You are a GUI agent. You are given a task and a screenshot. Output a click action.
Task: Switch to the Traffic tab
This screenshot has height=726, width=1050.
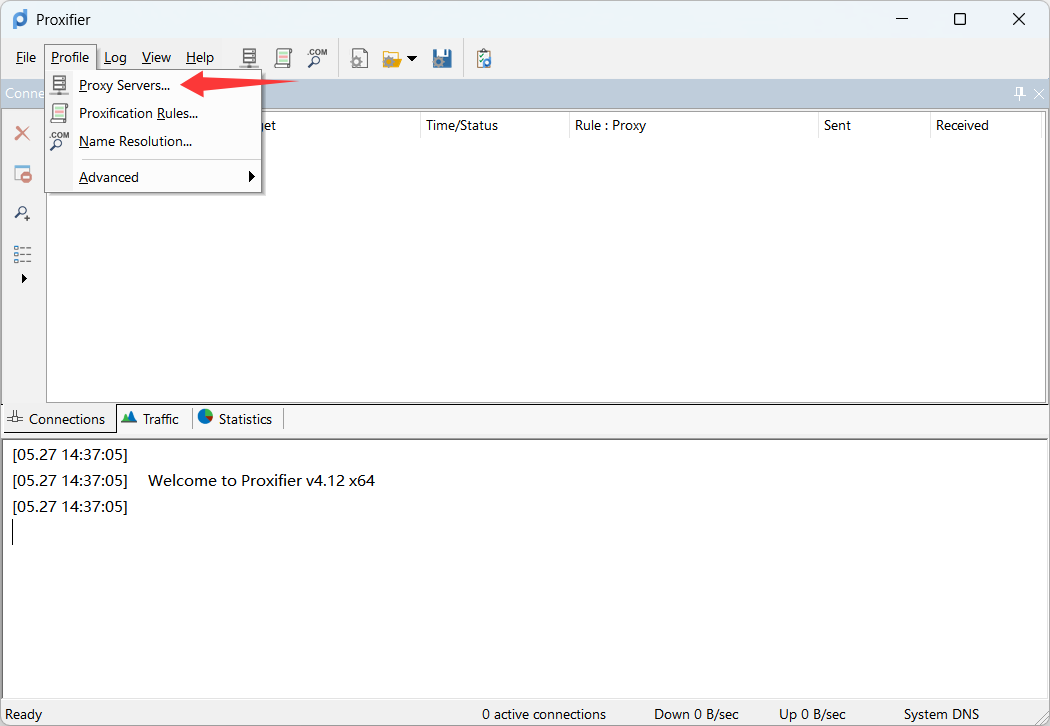(x=154, y=419)
